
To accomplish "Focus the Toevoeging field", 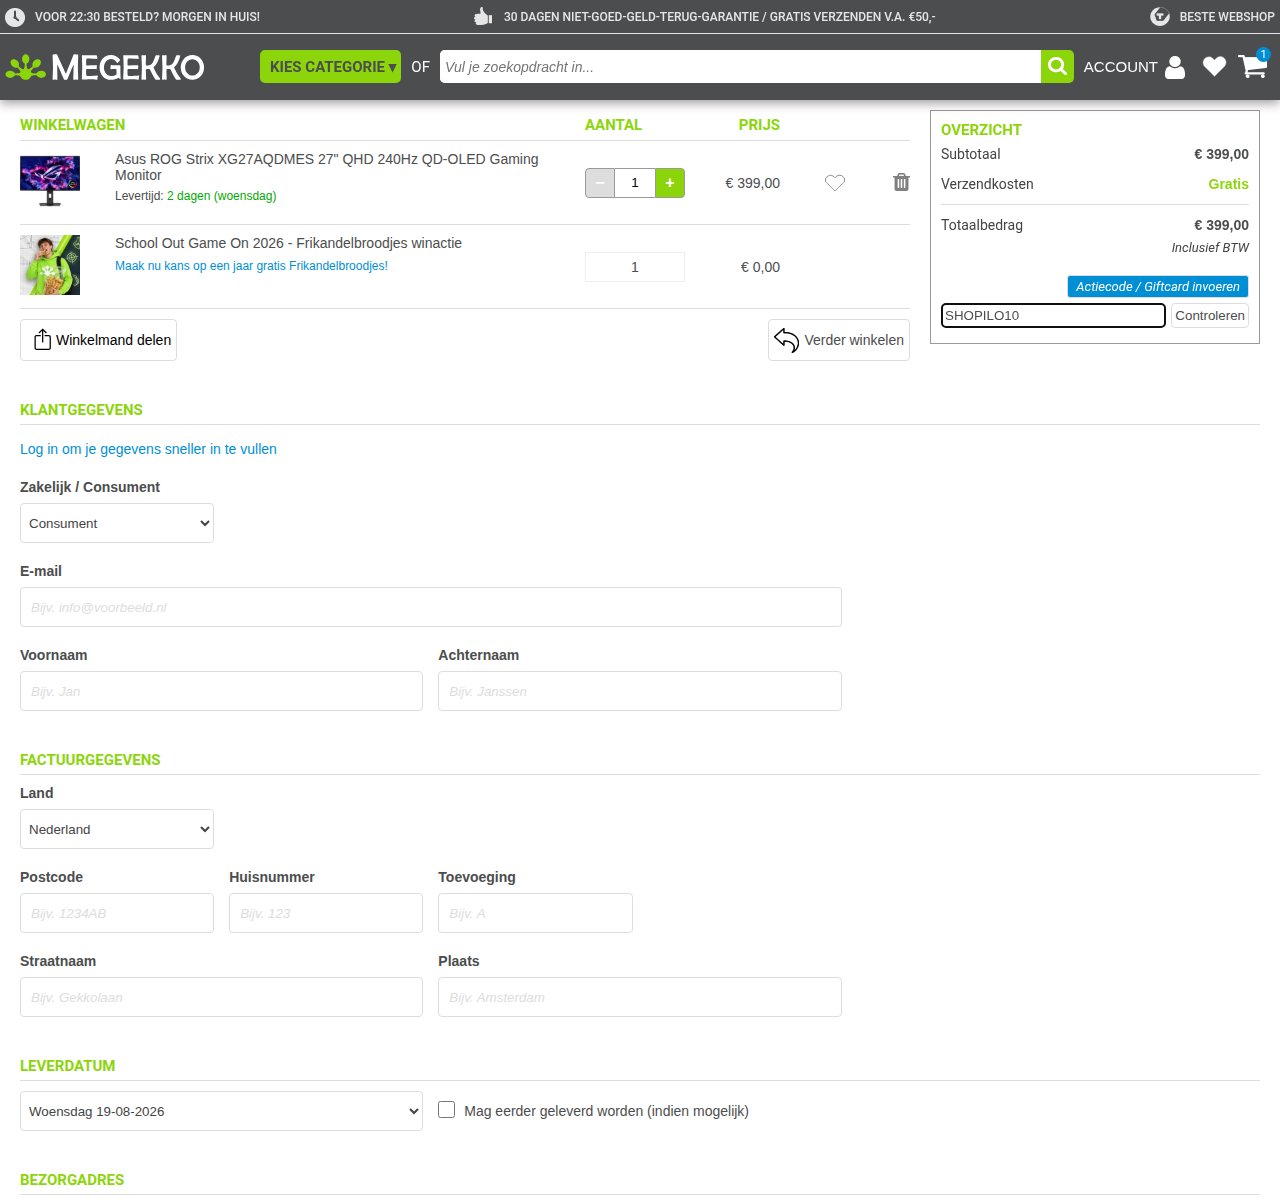I will point(535,913).
